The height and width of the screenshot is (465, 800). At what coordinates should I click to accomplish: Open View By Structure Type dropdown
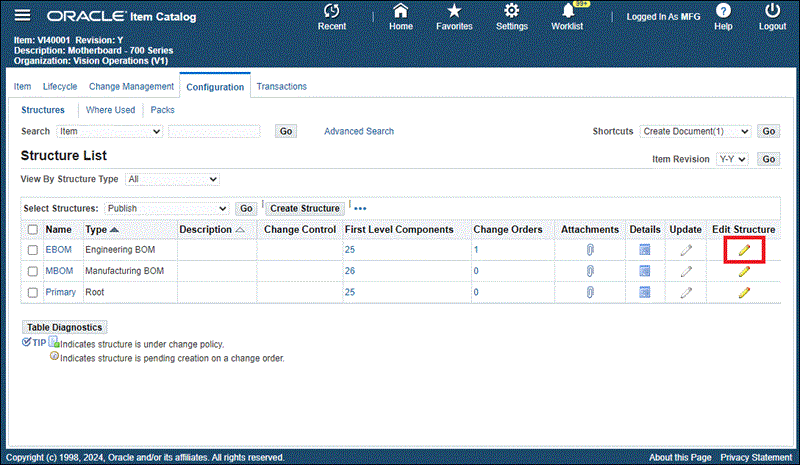172,179
